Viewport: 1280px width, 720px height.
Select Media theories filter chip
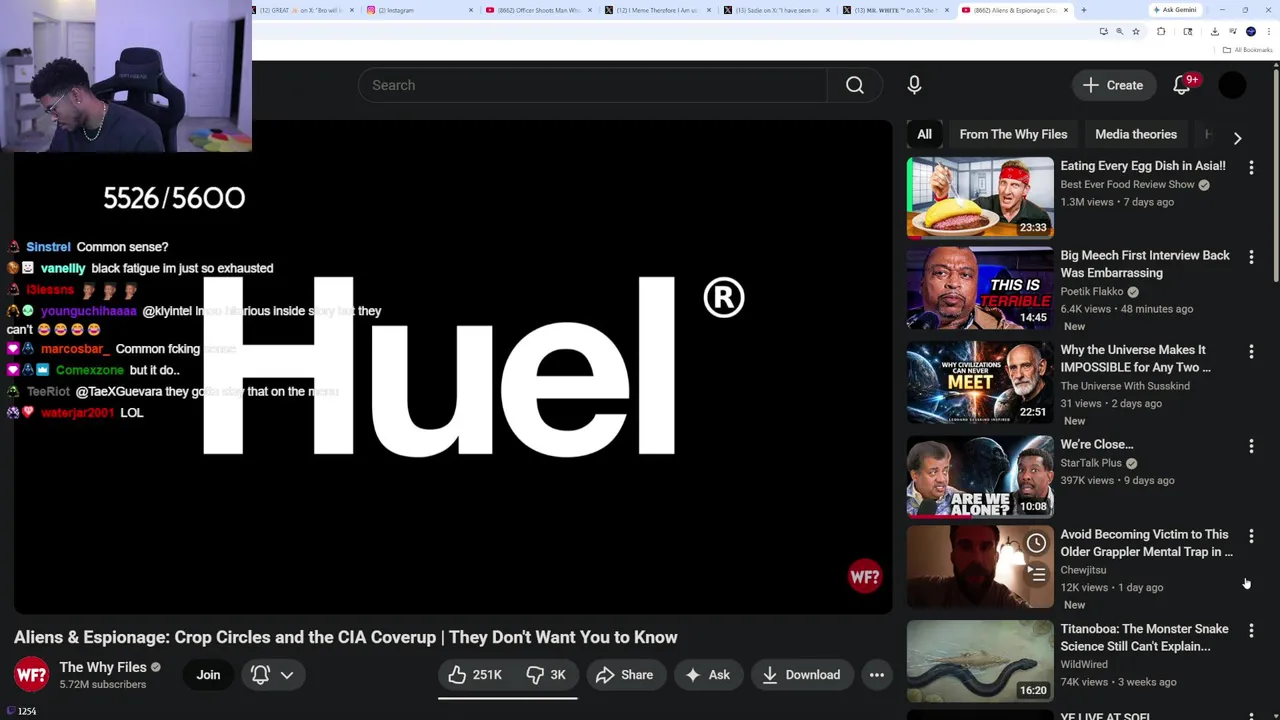pyautogui.click(x=1136, y=134)
